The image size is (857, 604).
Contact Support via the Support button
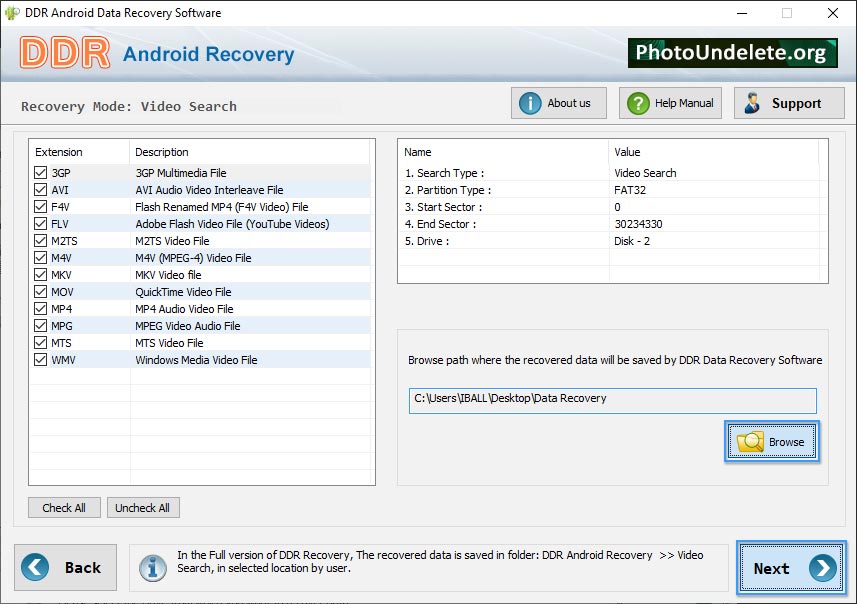click(789, 103)
